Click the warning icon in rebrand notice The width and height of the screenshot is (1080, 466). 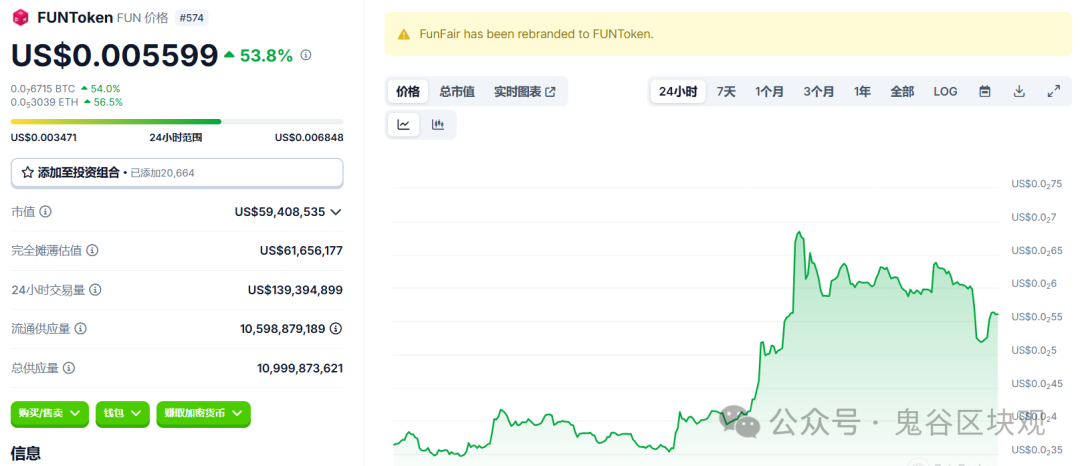404,34
